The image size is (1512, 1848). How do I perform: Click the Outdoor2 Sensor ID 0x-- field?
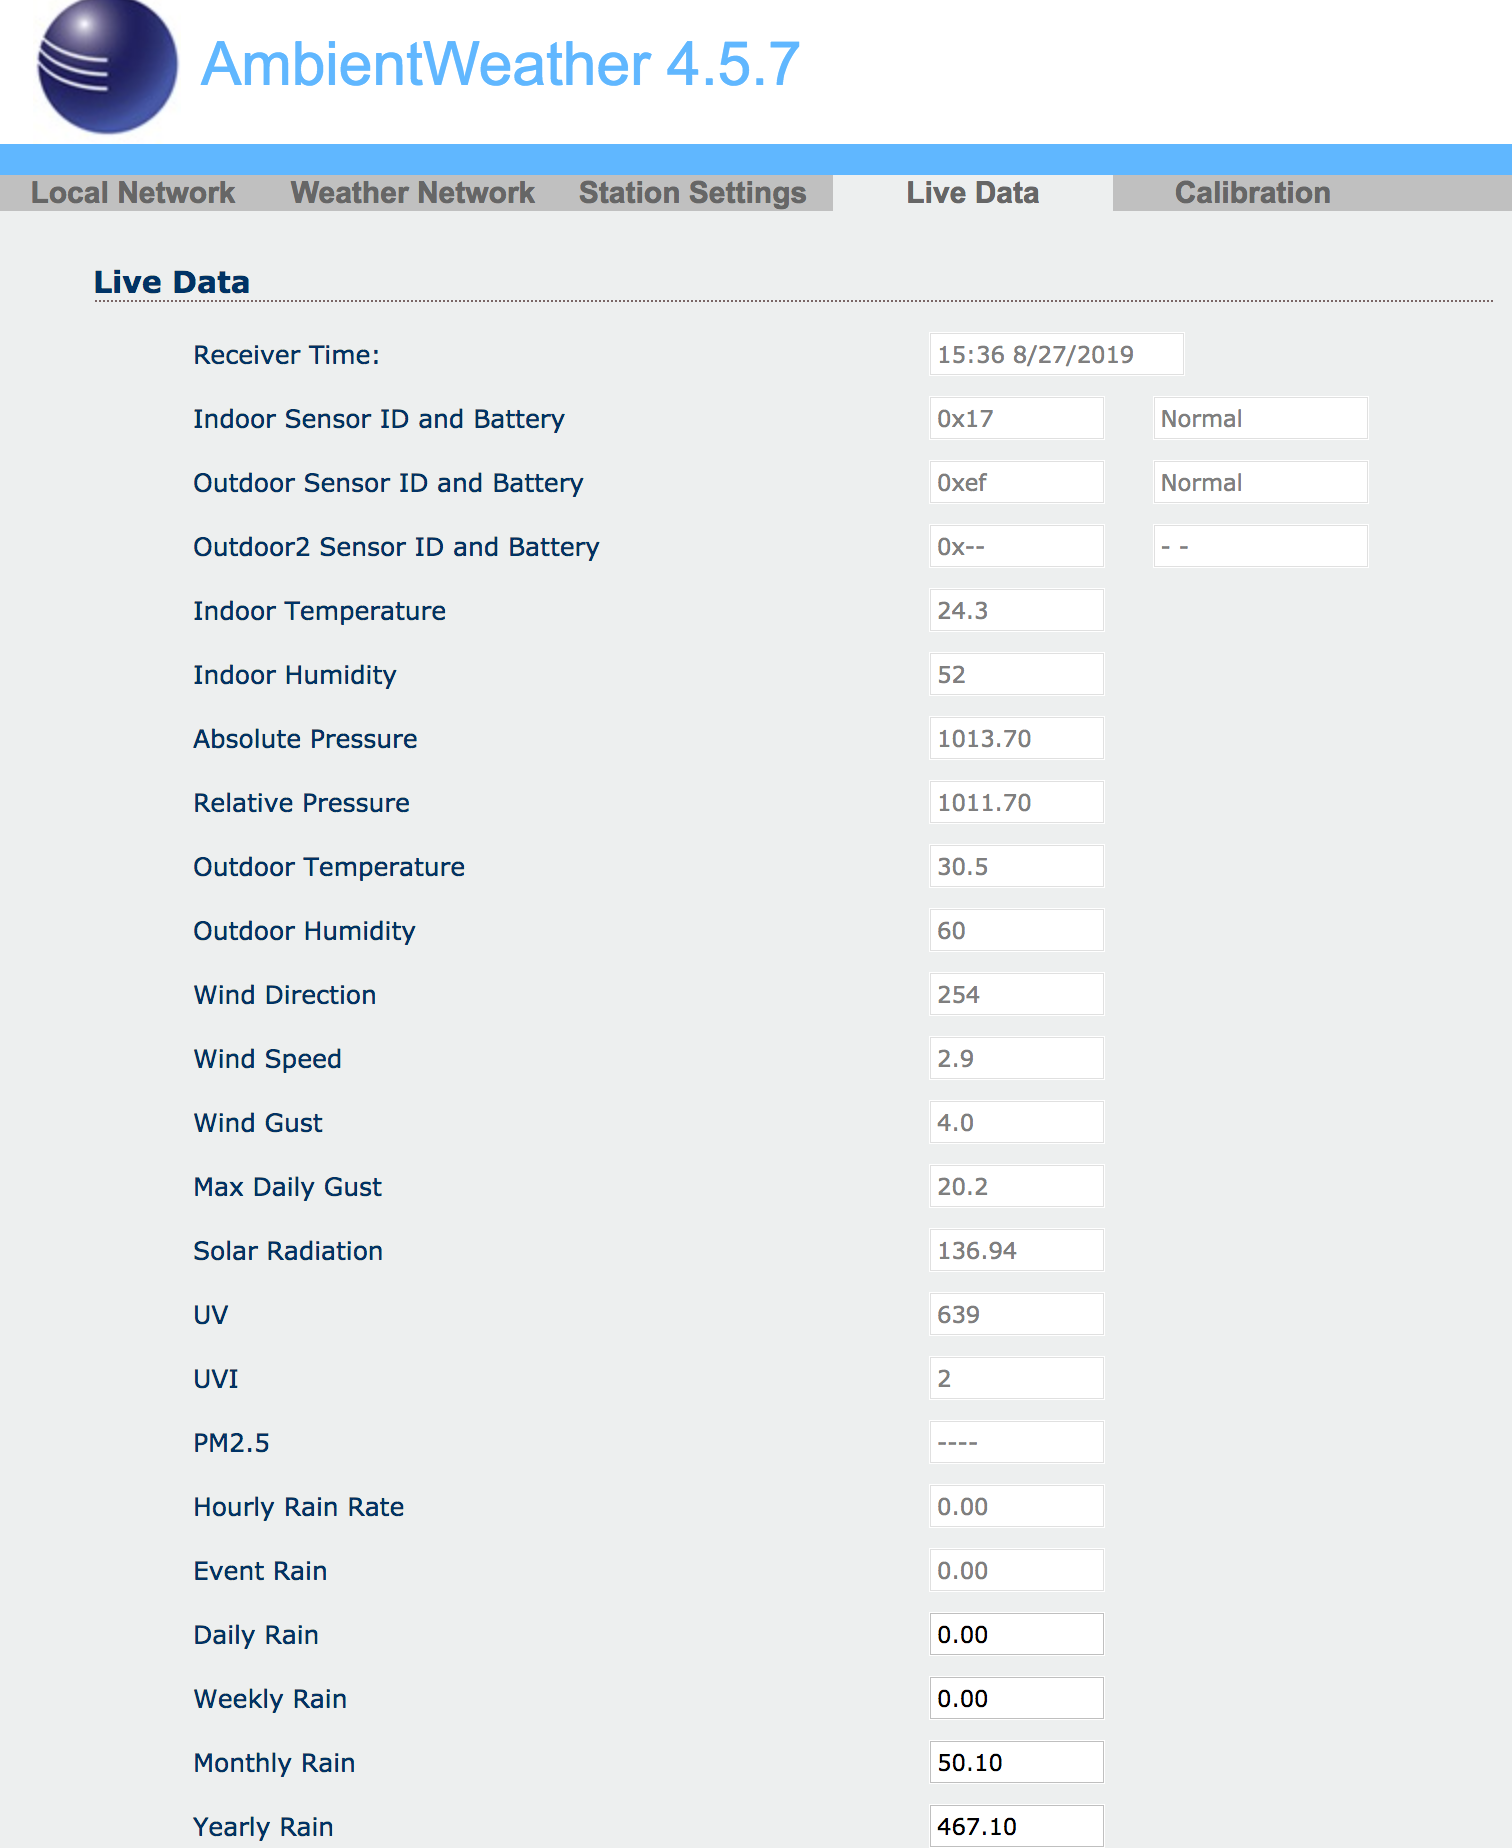tap(1016, 546)
